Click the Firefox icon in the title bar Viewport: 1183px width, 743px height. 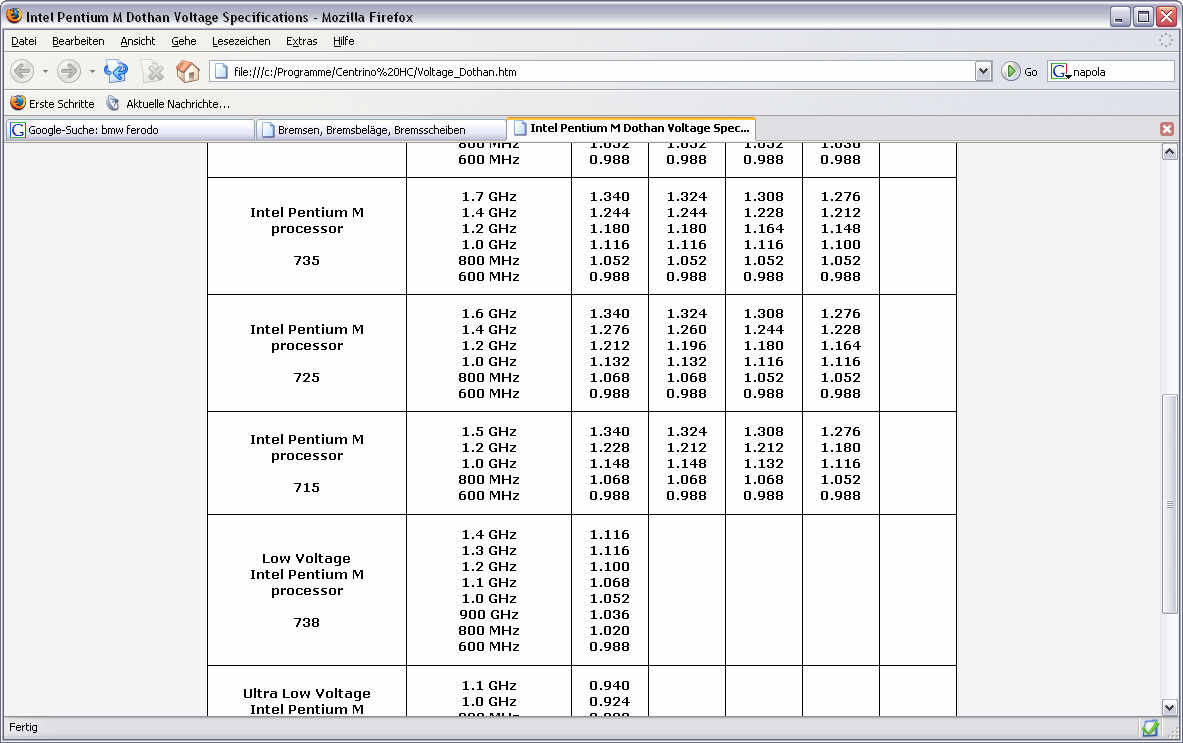point(14,16)
